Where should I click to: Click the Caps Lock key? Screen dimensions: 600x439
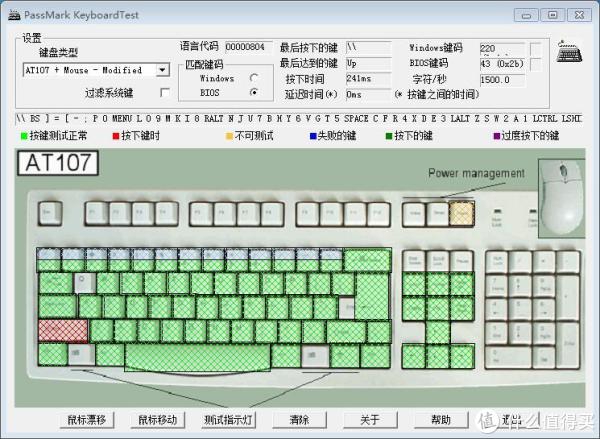pos(57,307)
